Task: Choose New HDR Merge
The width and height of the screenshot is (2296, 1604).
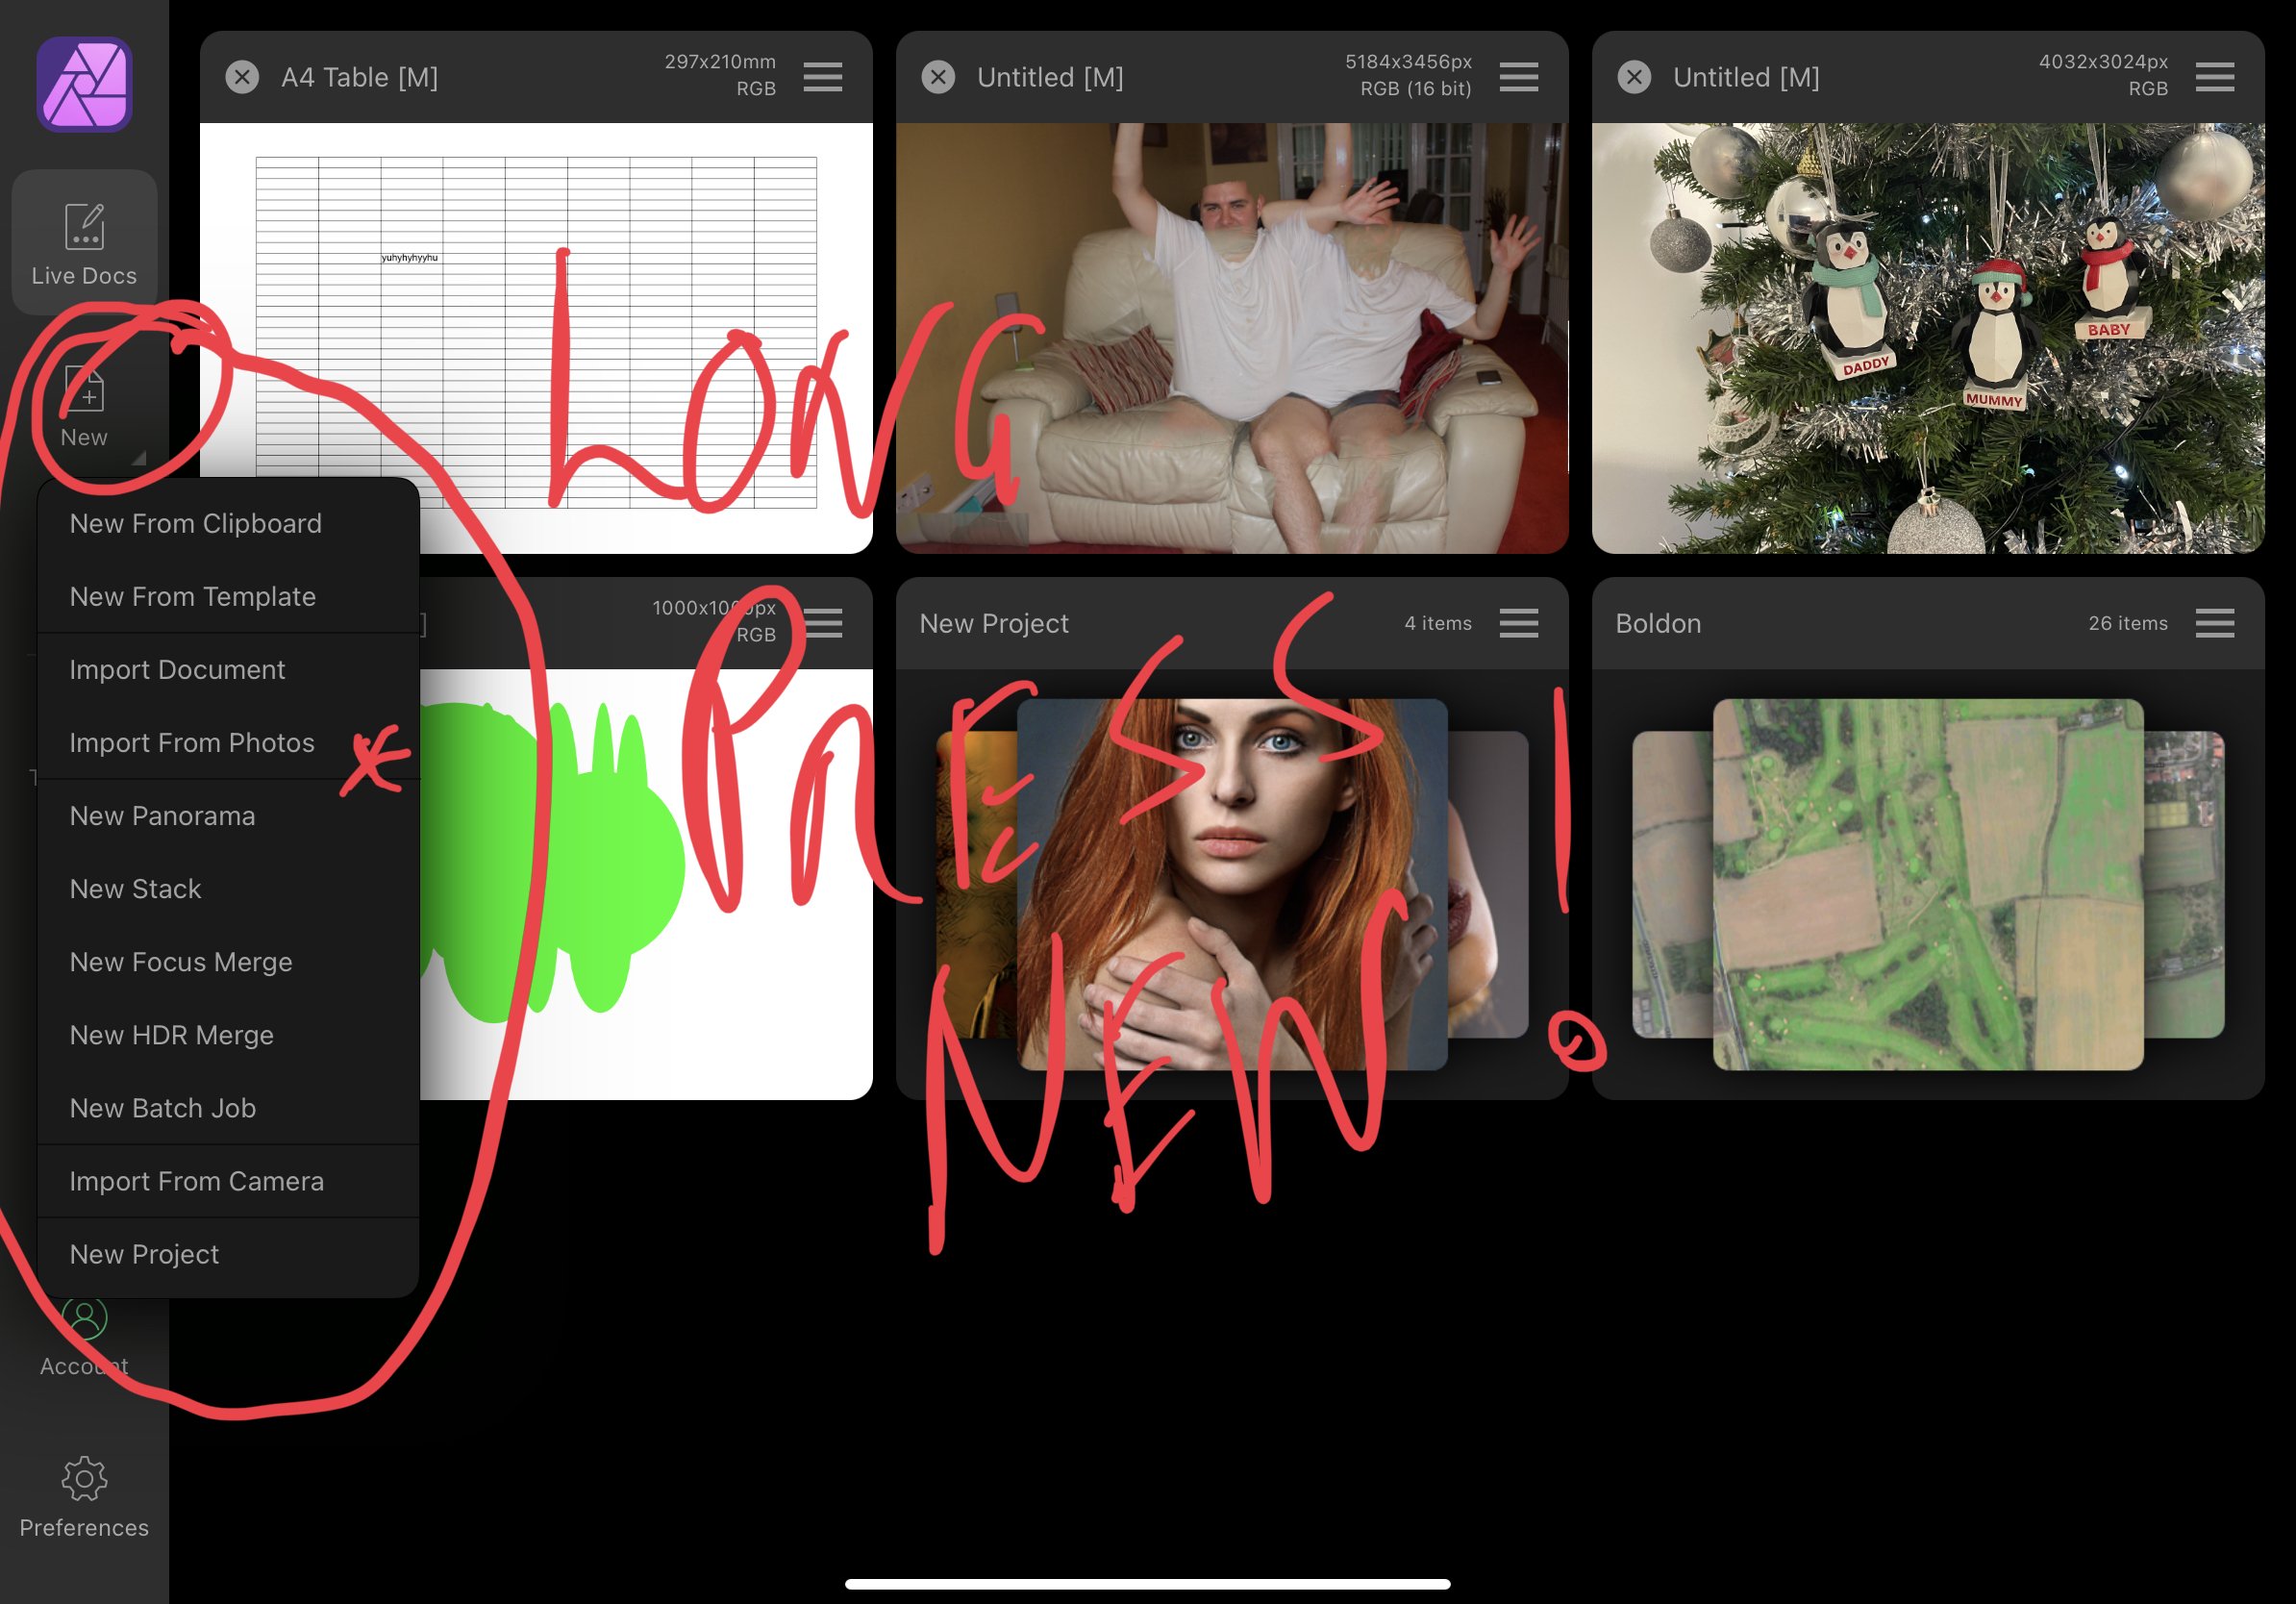Action: tap(228, 1034)
